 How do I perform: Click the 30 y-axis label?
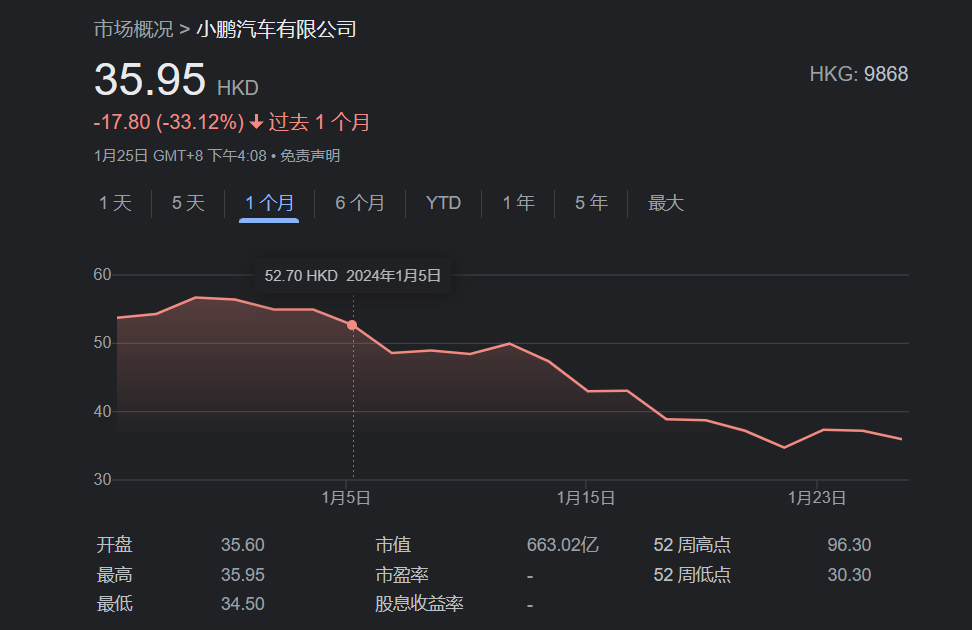click(x=102, y=479)
